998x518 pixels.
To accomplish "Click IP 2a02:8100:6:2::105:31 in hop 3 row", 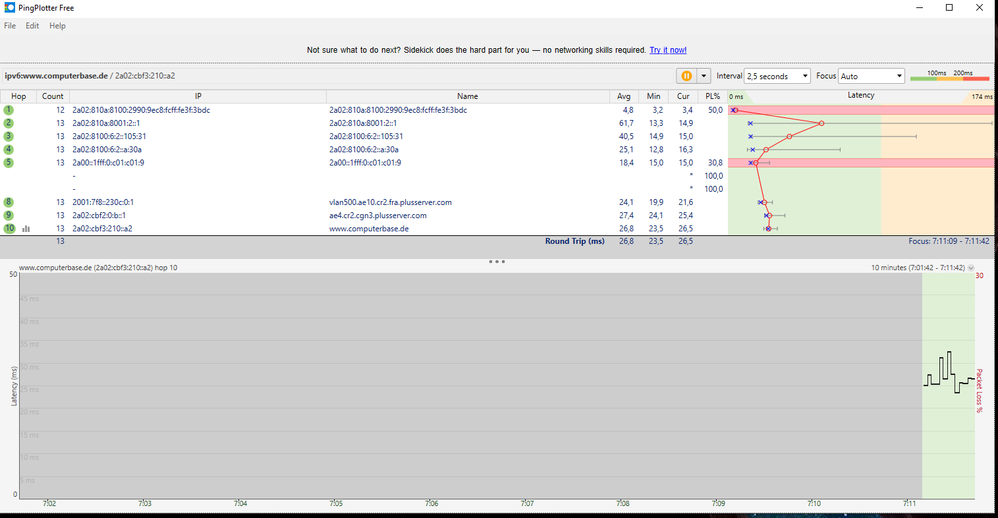I will coord(109,136).
